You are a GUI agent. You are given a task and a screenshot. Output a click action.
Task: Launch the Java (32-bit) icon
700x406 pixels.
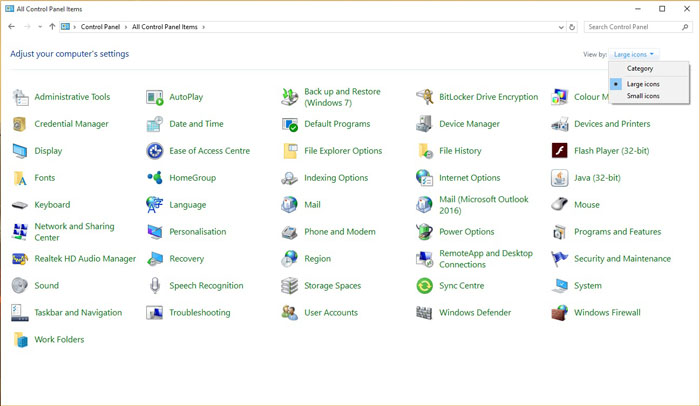pos(559,178)
